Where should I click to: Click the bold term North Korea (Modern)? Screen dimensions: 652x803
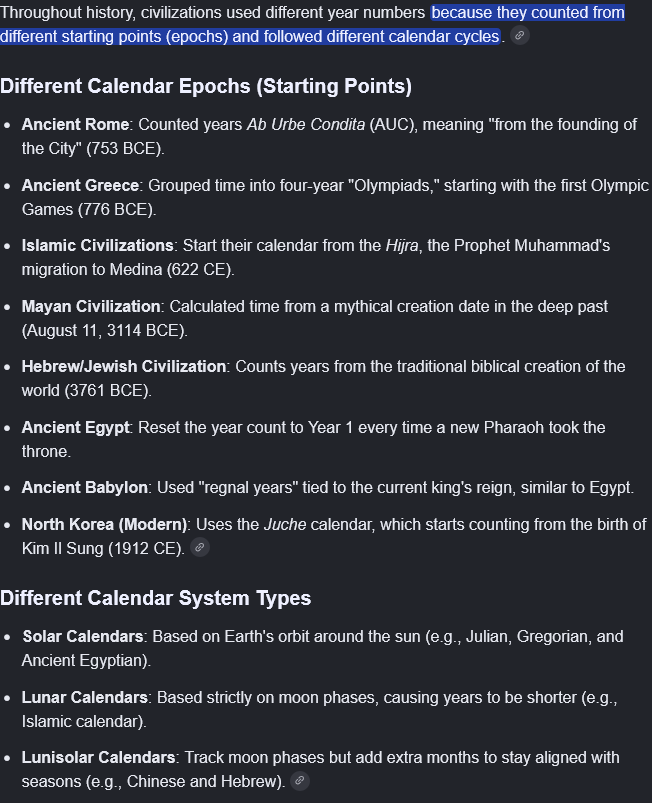click(104, 524)
